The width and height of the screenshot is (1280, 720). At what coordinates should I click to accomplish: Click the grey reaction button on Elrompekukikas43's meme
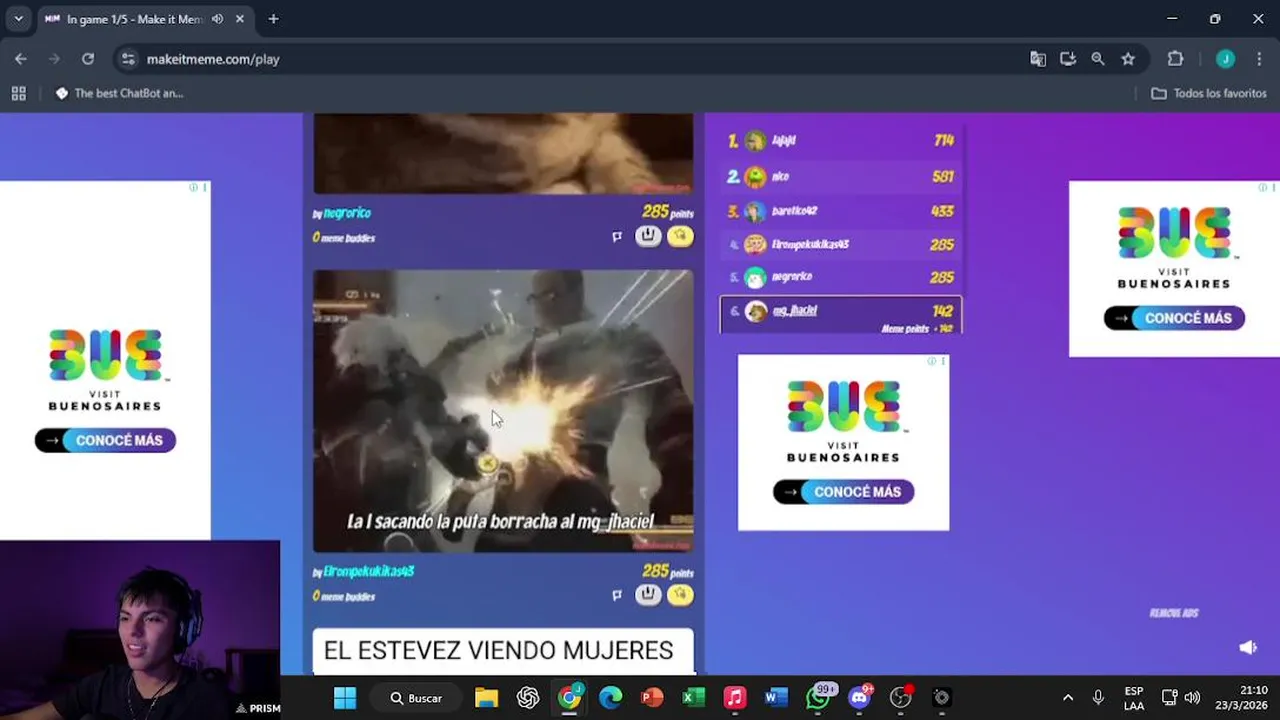point(648,594)
